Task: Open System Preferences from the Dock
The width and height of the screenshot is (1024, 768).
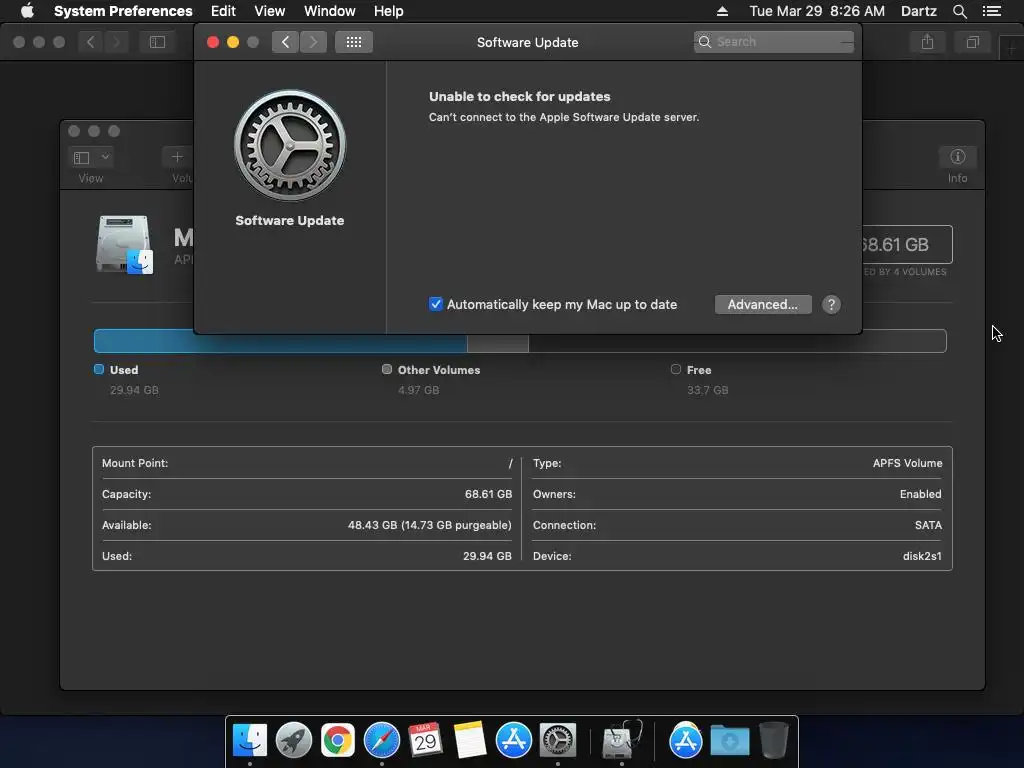Action: [x=557, y=740]
